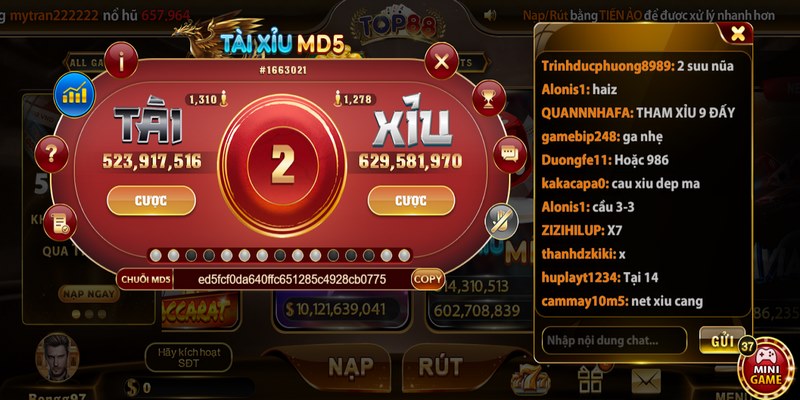This screenshot has height=400, width=800.
Task: Open the history scroll icon
Action: 60,222
